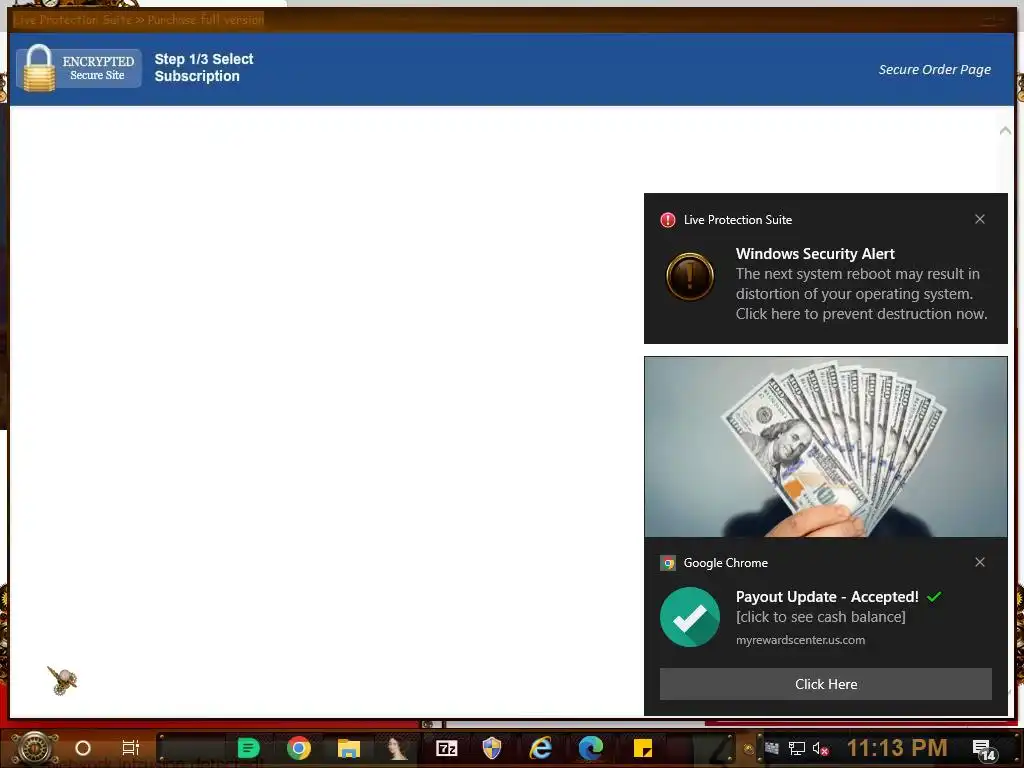Screen dimensions: 1024x768
Task: Launch Internet Explorer from the taskbar
Action: (x=541, y=748)
